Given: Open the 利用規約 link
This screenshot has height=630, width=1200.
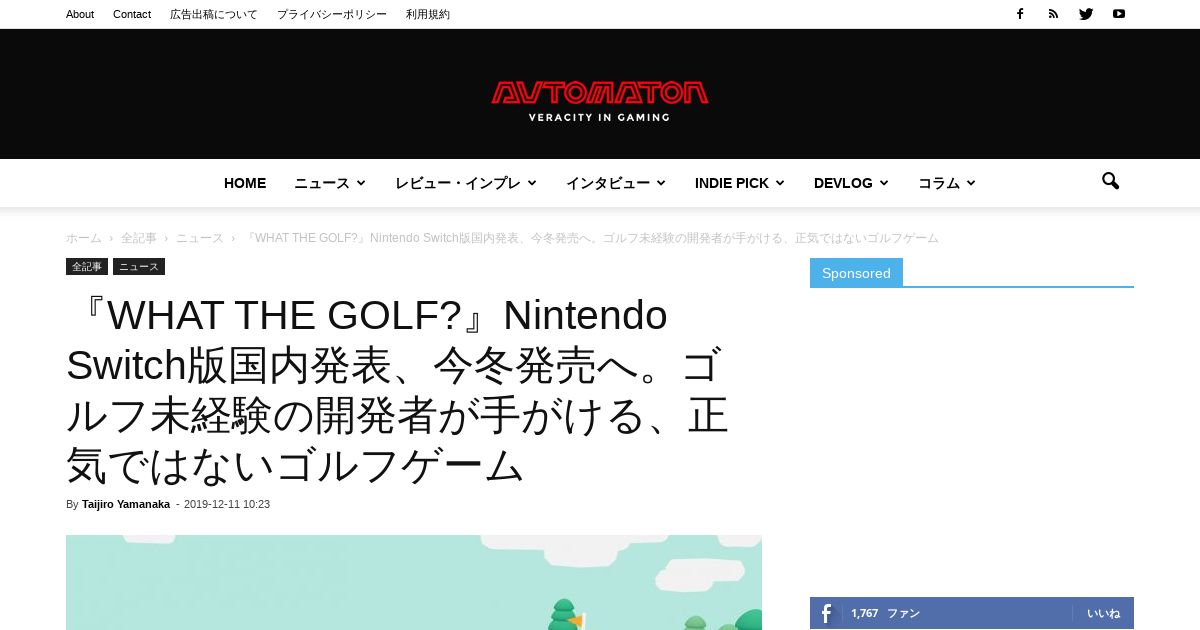Looking at the screenshot, I should coord(428,14).
